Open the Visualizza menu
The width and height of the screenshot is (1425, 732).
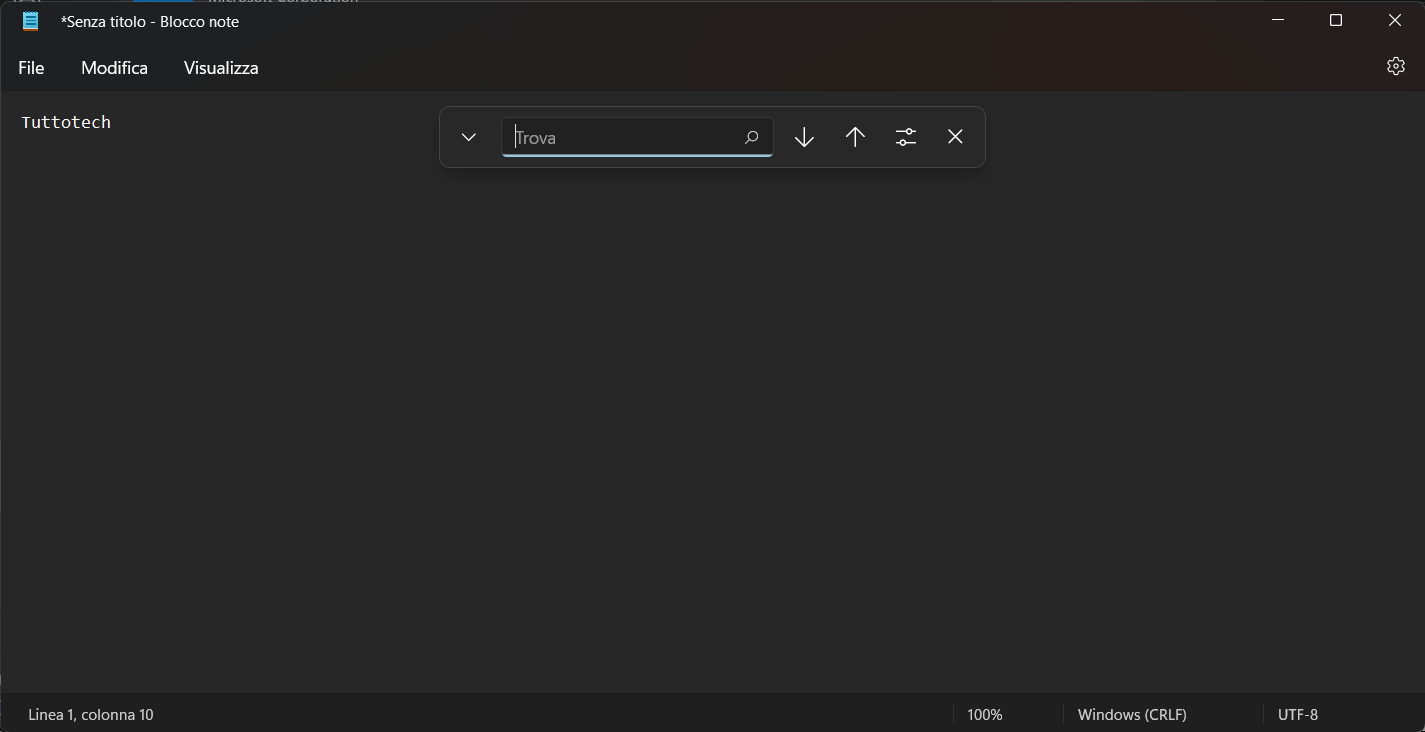[221, 68]
